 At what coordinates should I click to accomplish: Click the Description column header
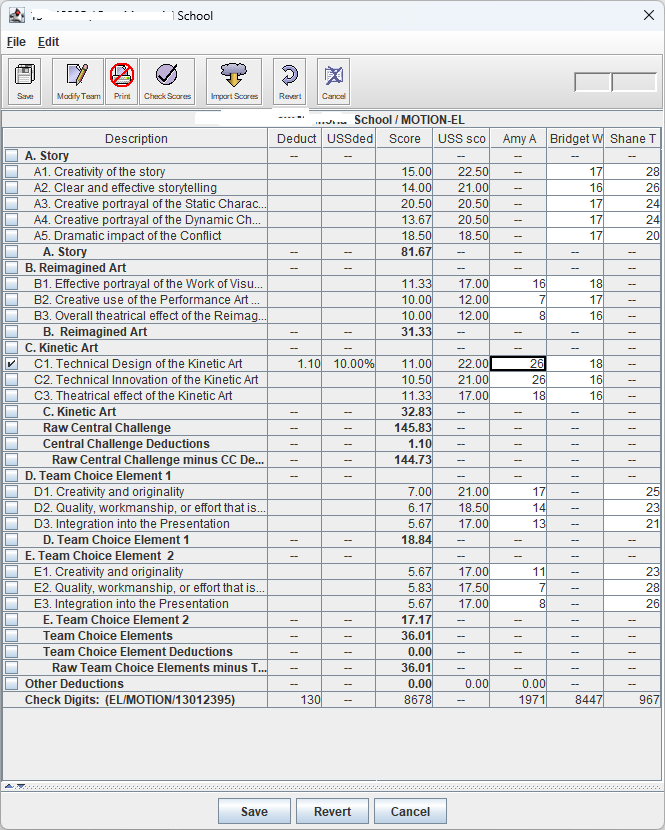click(x=136, y=139)
